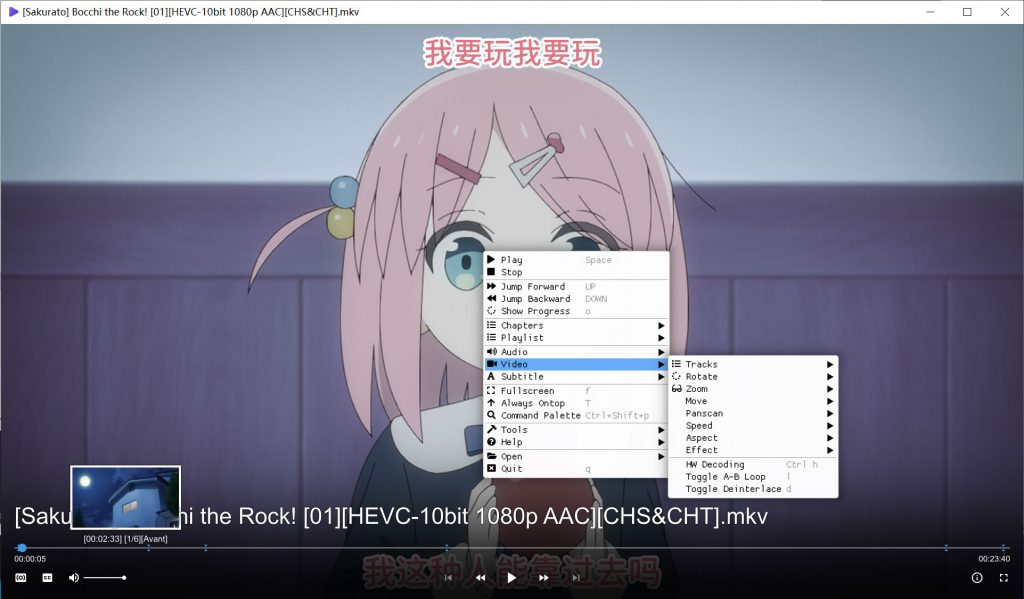Expand the Tools submenu
The image size is (1024, 599).
(x=576, y=430)
